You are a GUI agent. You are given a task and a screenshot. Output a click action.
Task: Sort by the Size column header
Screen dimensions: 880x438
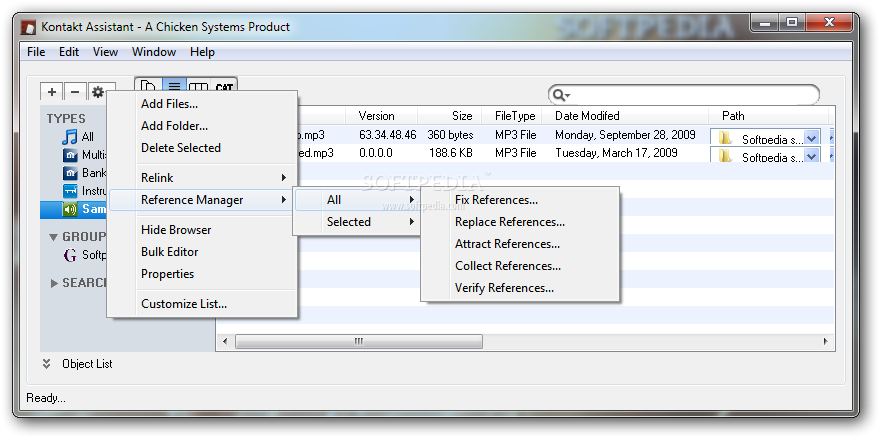pyautogui.click(x=449, y=116)
